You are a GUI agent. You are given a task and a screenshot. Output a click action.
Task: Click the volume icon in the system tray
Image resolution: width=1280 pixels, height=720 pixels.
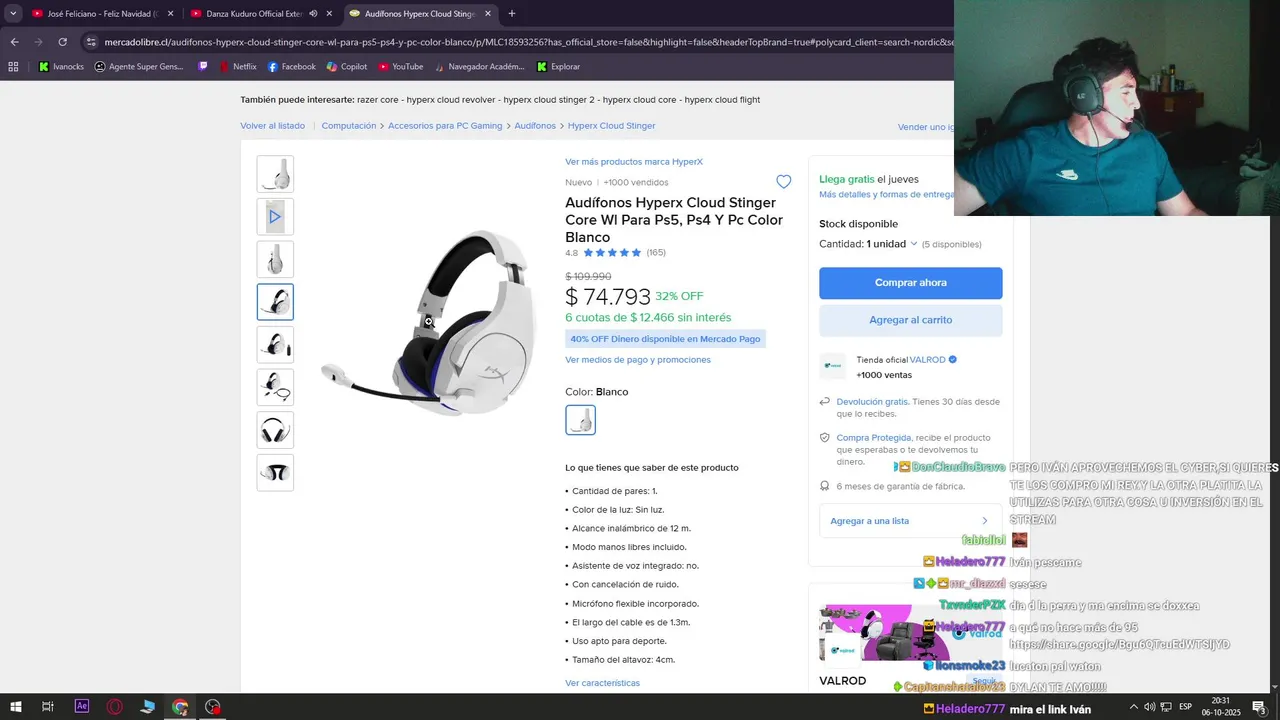pos(1149,707)
